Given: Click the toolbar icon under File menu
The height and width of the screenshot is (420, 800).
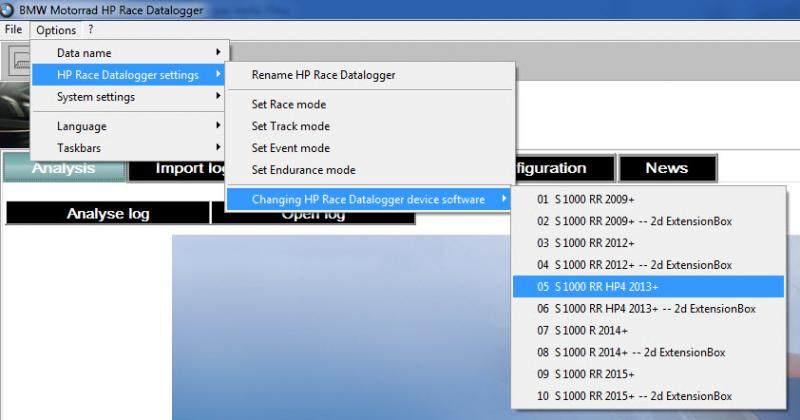Looking at the screenshot, I should coord(19,60).
